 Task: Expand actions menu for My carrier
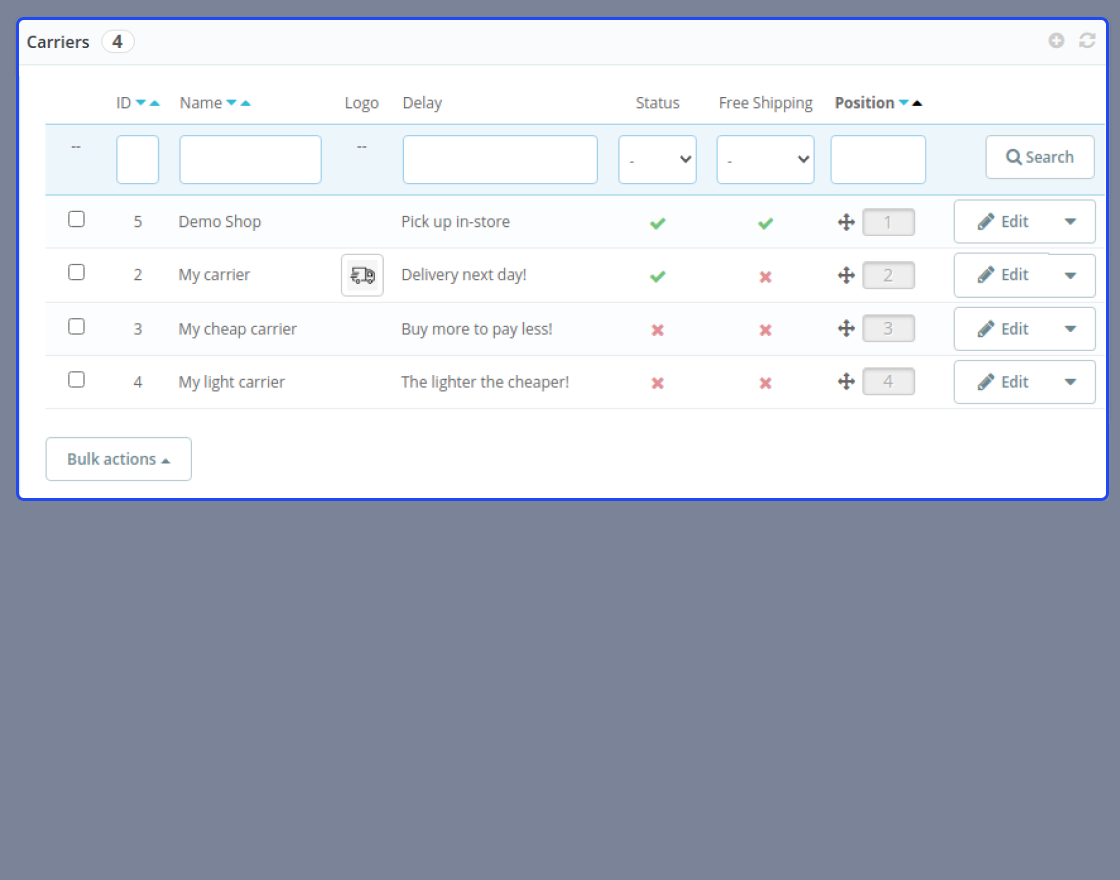[1071, 276]
